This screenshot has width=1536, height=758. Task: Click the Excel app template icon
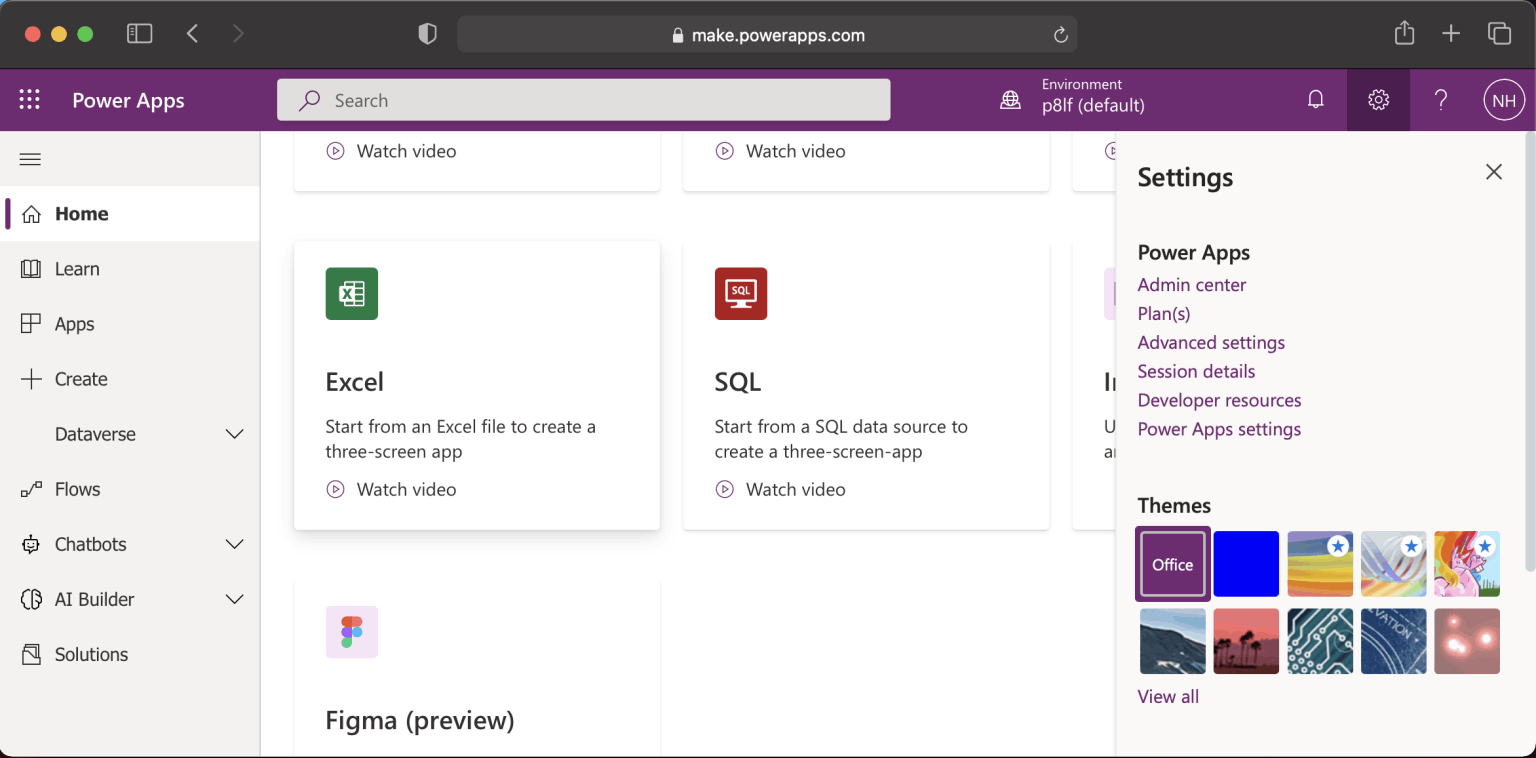(352, 293)
